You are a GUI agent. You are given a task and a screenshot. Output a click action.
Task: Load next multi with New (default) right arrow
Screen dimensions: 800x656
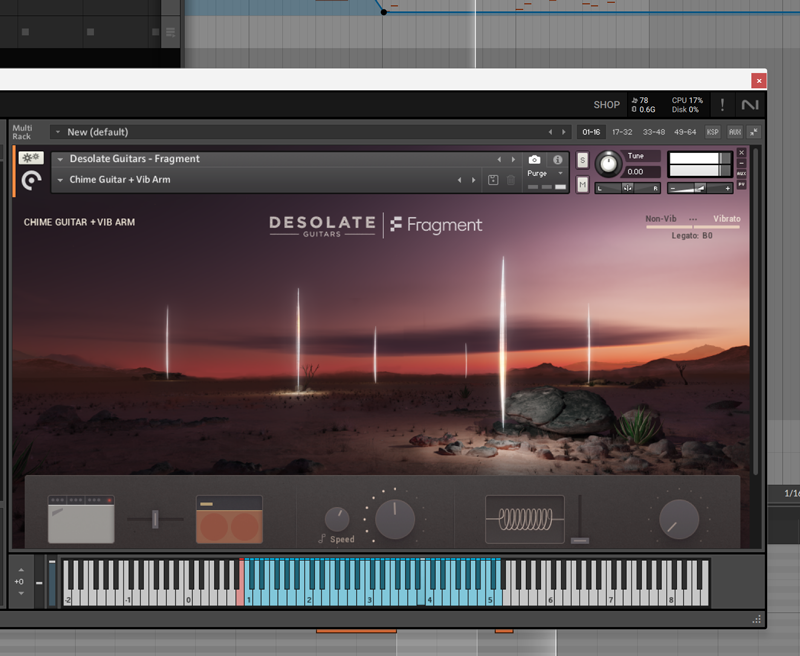pyautogui.click(x=564, y=132)
